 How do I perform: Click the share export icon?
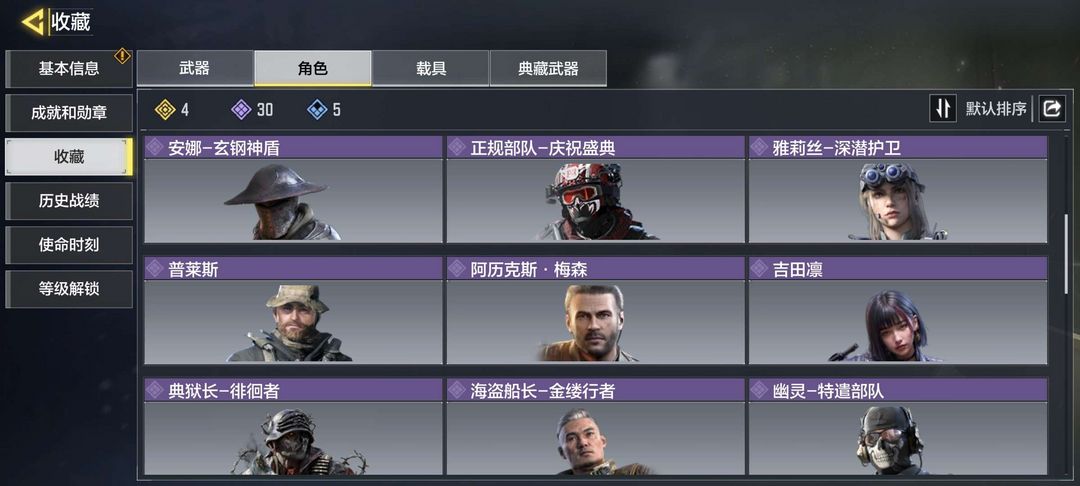tap(1052, 109)
